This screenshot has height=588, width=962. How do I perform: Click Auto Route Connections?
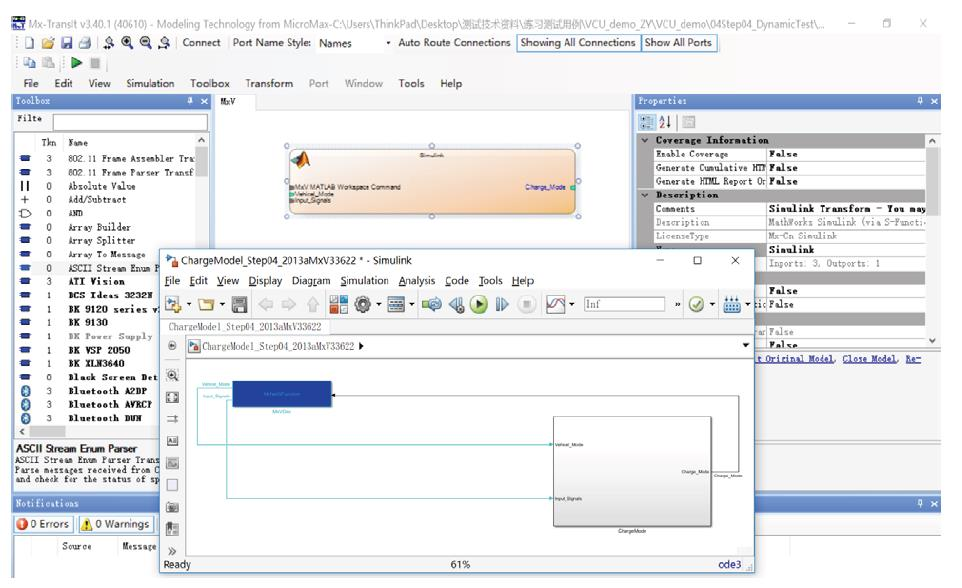click(454, 43)
